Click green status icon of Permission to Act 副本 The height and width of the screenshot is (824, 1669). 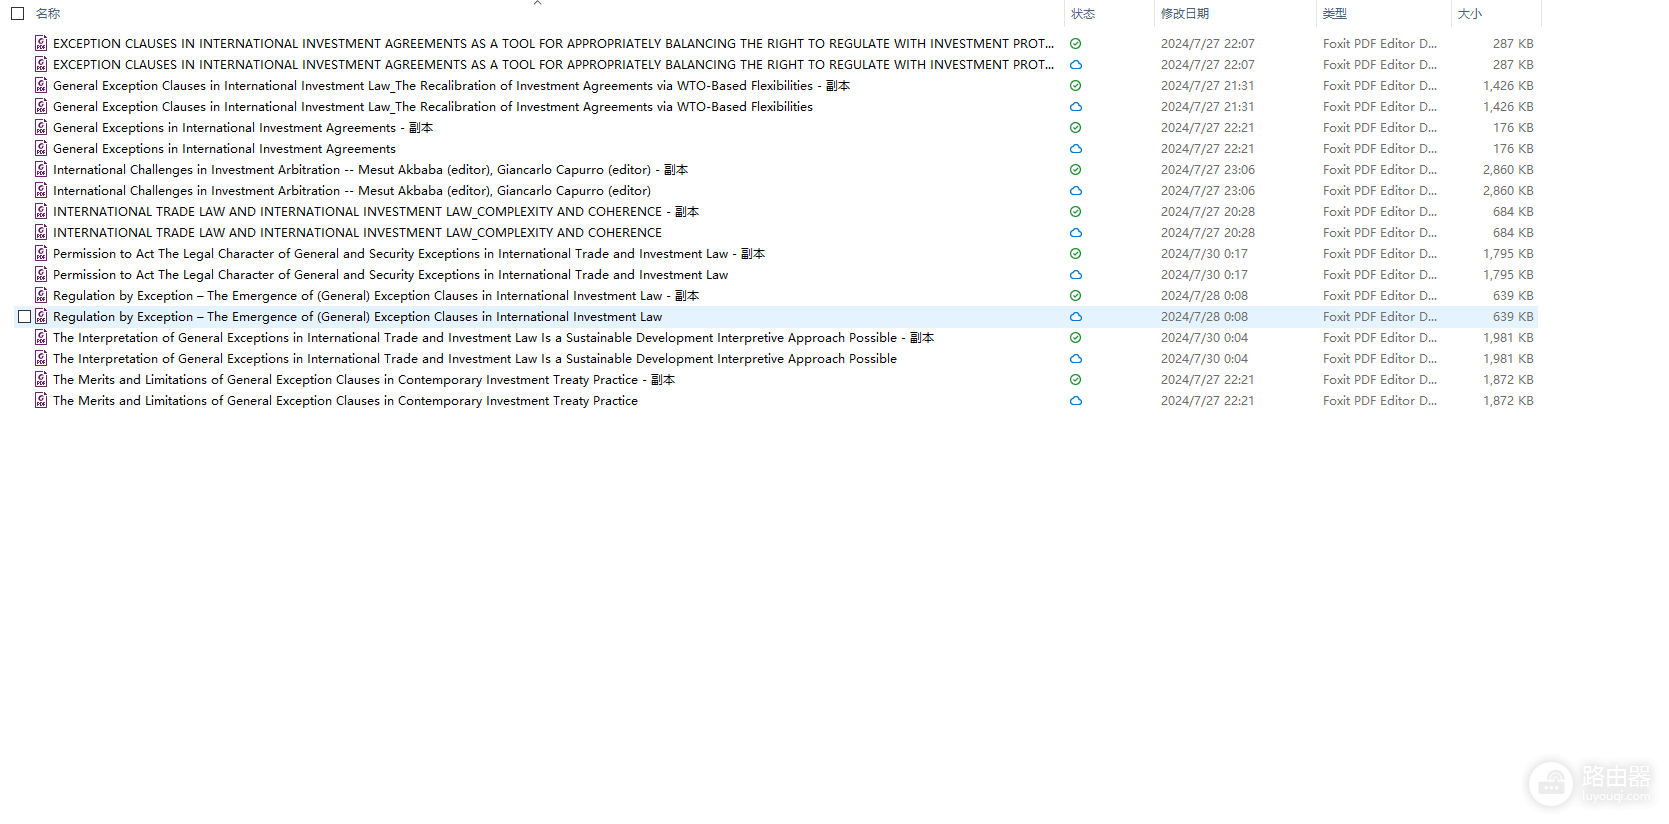tap(1075, 253)
